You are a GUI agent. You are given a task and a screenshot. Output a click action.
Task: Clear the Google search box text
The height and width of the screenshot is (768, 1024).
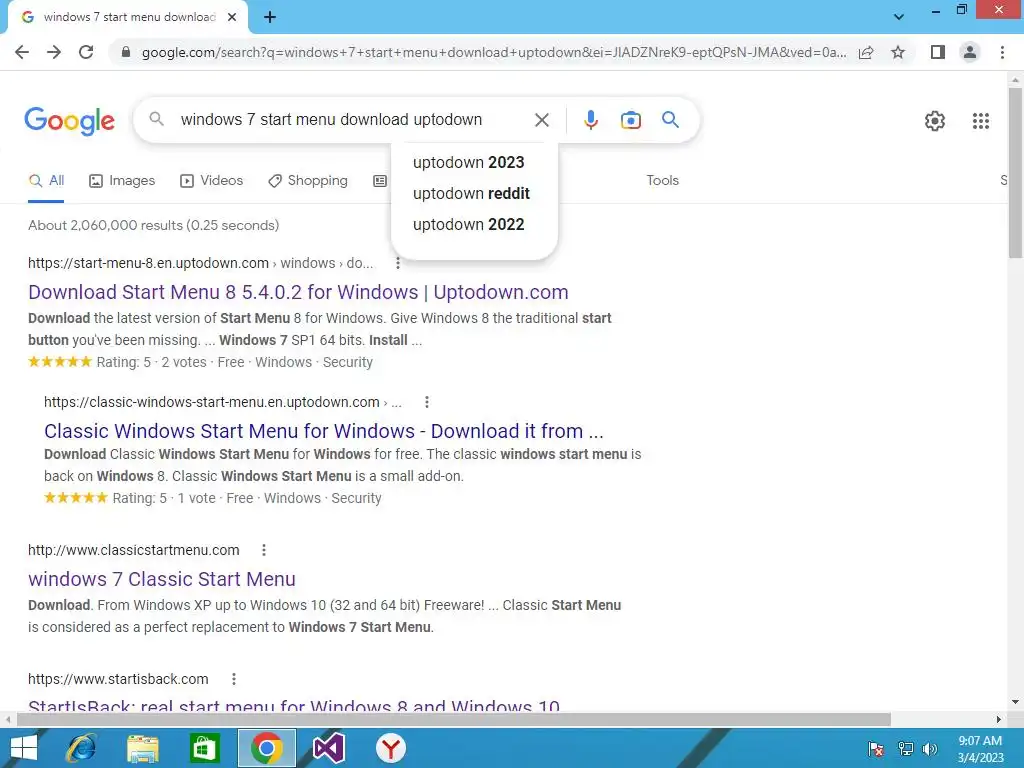541,120
